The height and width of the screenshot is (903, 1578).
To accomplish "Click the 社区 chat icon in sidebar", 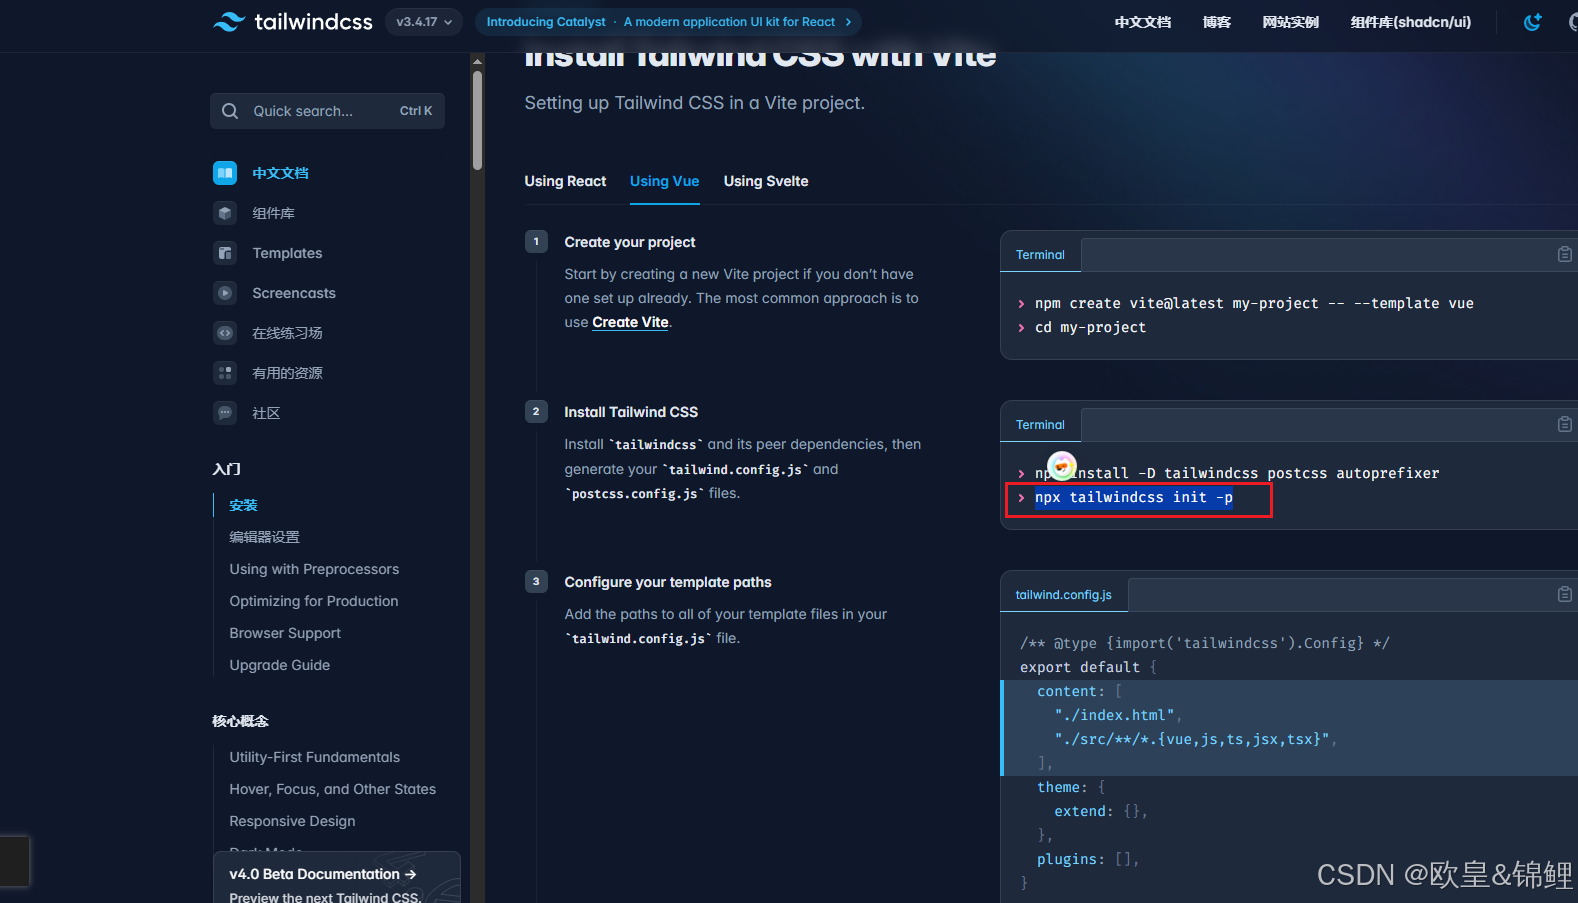I will [225, 413].
